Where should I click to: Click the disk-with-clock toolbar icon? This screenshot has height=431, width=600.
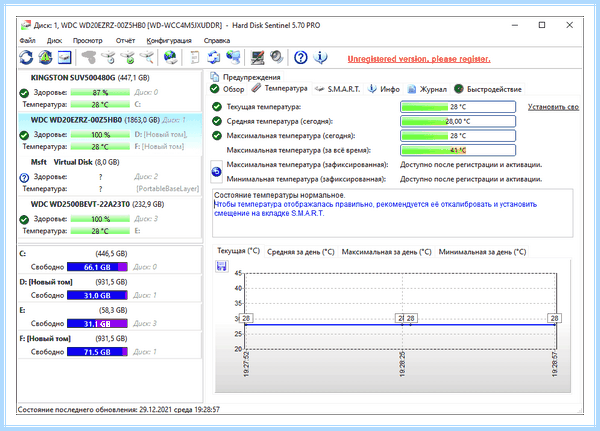point(108,57)
